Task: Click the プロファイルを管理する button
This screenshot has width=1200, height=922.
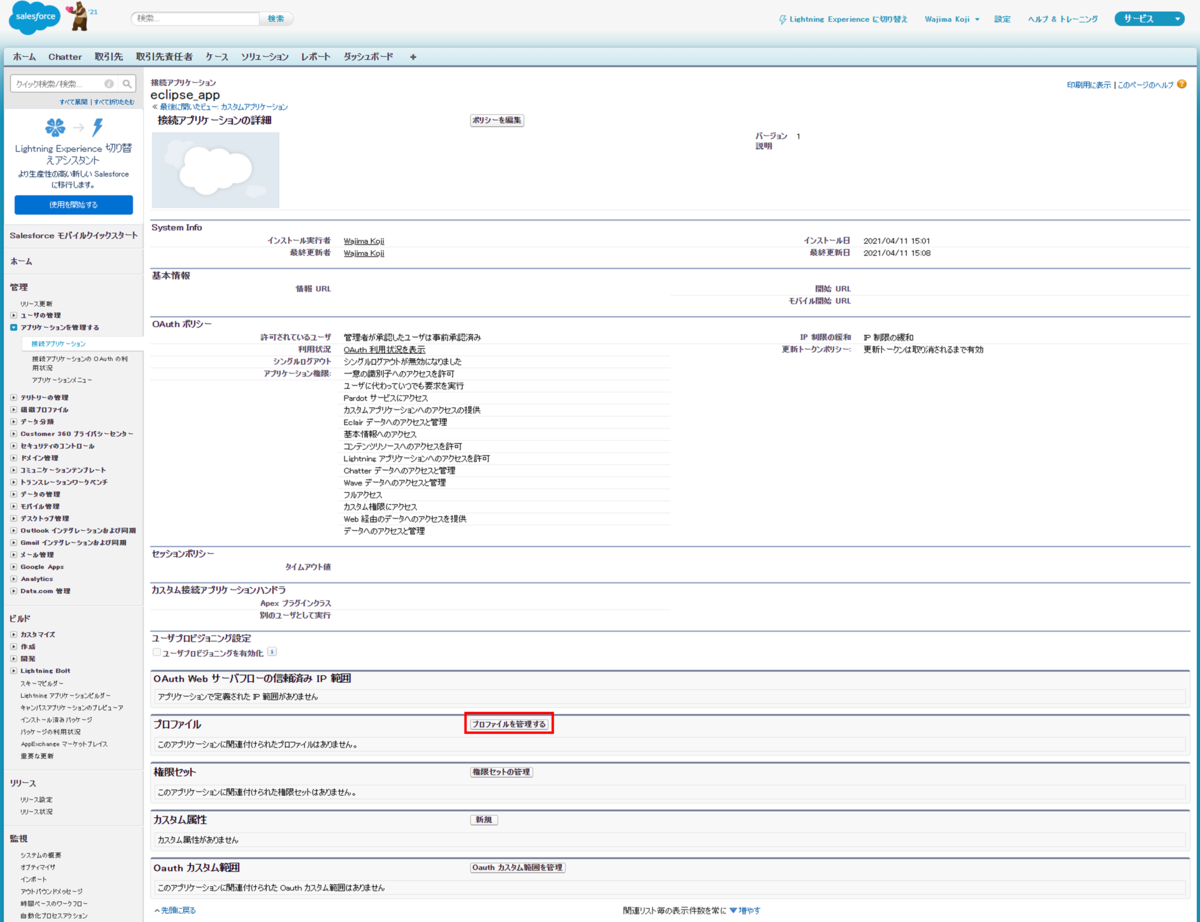Action: pos(509,723)
